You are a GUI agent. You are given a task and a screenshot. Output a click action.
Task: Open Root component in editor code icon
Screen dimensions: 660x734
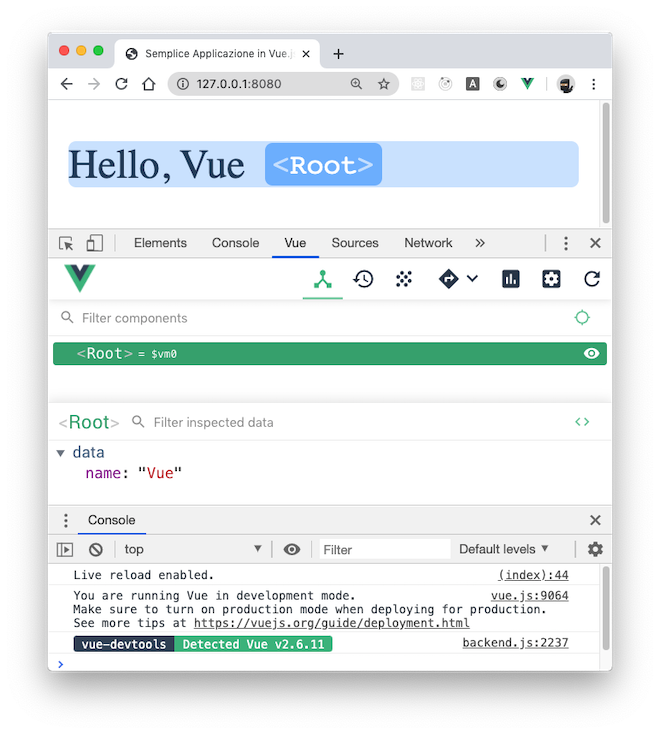coord(582,422)
